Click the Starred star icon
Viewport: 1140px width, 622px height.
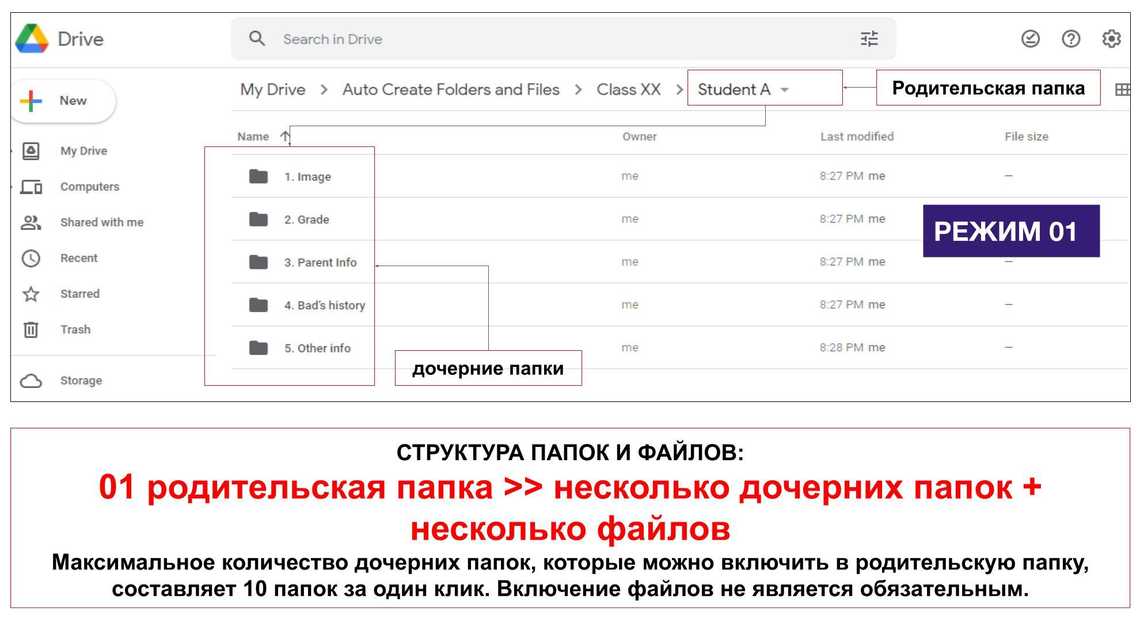pyautogui.click(x=31, y=294)
